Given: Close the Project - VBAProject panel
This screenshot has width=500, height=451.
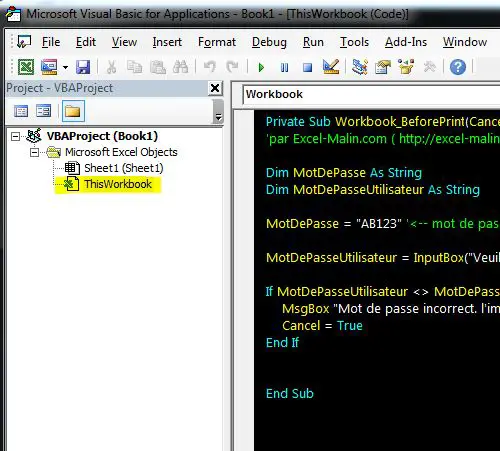Looking at the screenshot, I should point(215,88).
